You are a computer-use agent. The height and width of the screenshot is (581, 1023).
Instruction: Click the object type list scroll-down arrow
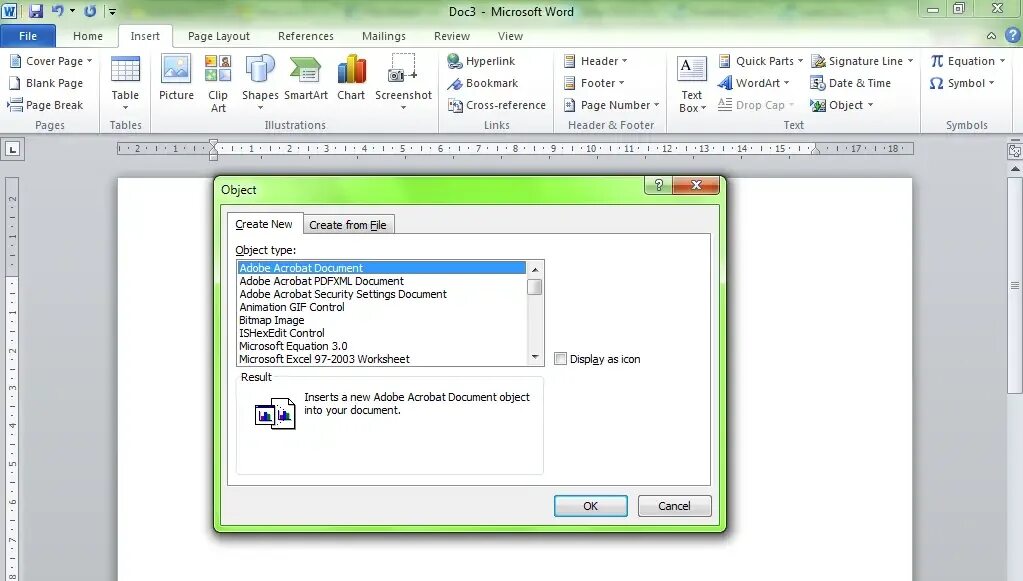535,357
